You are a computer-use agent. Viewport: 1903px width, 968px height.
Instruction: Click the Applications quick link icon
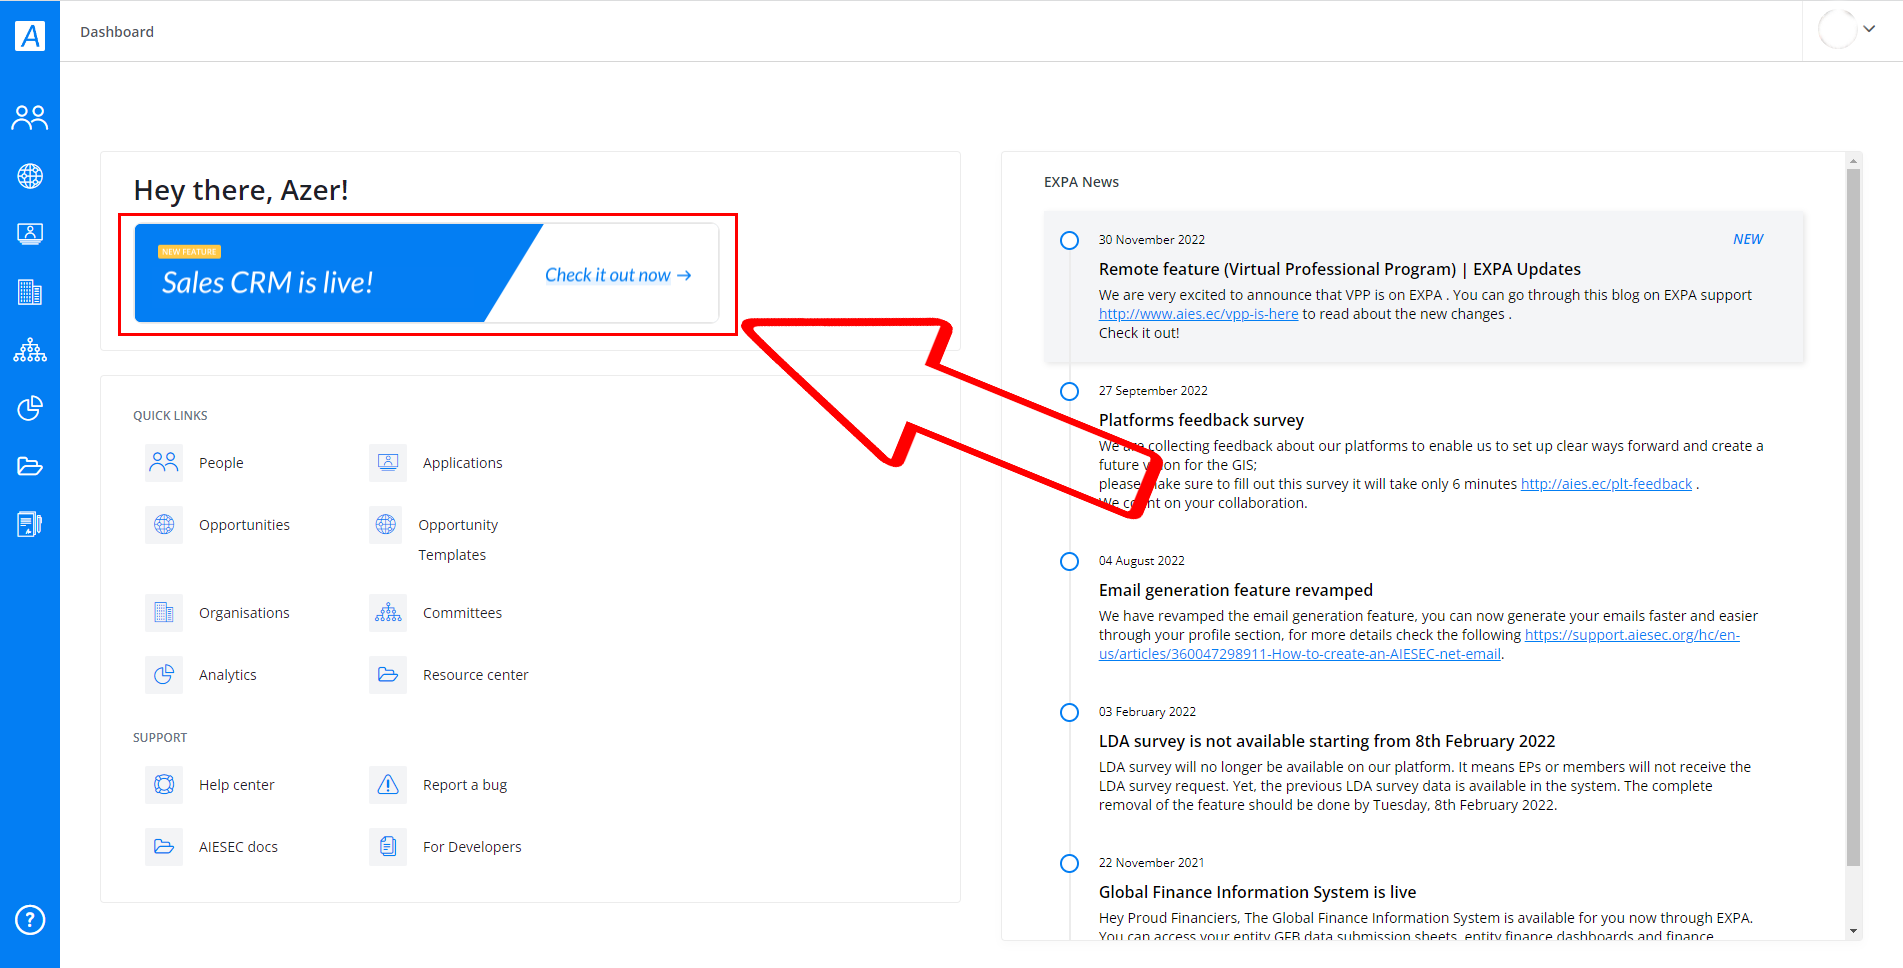click(388, 463)
